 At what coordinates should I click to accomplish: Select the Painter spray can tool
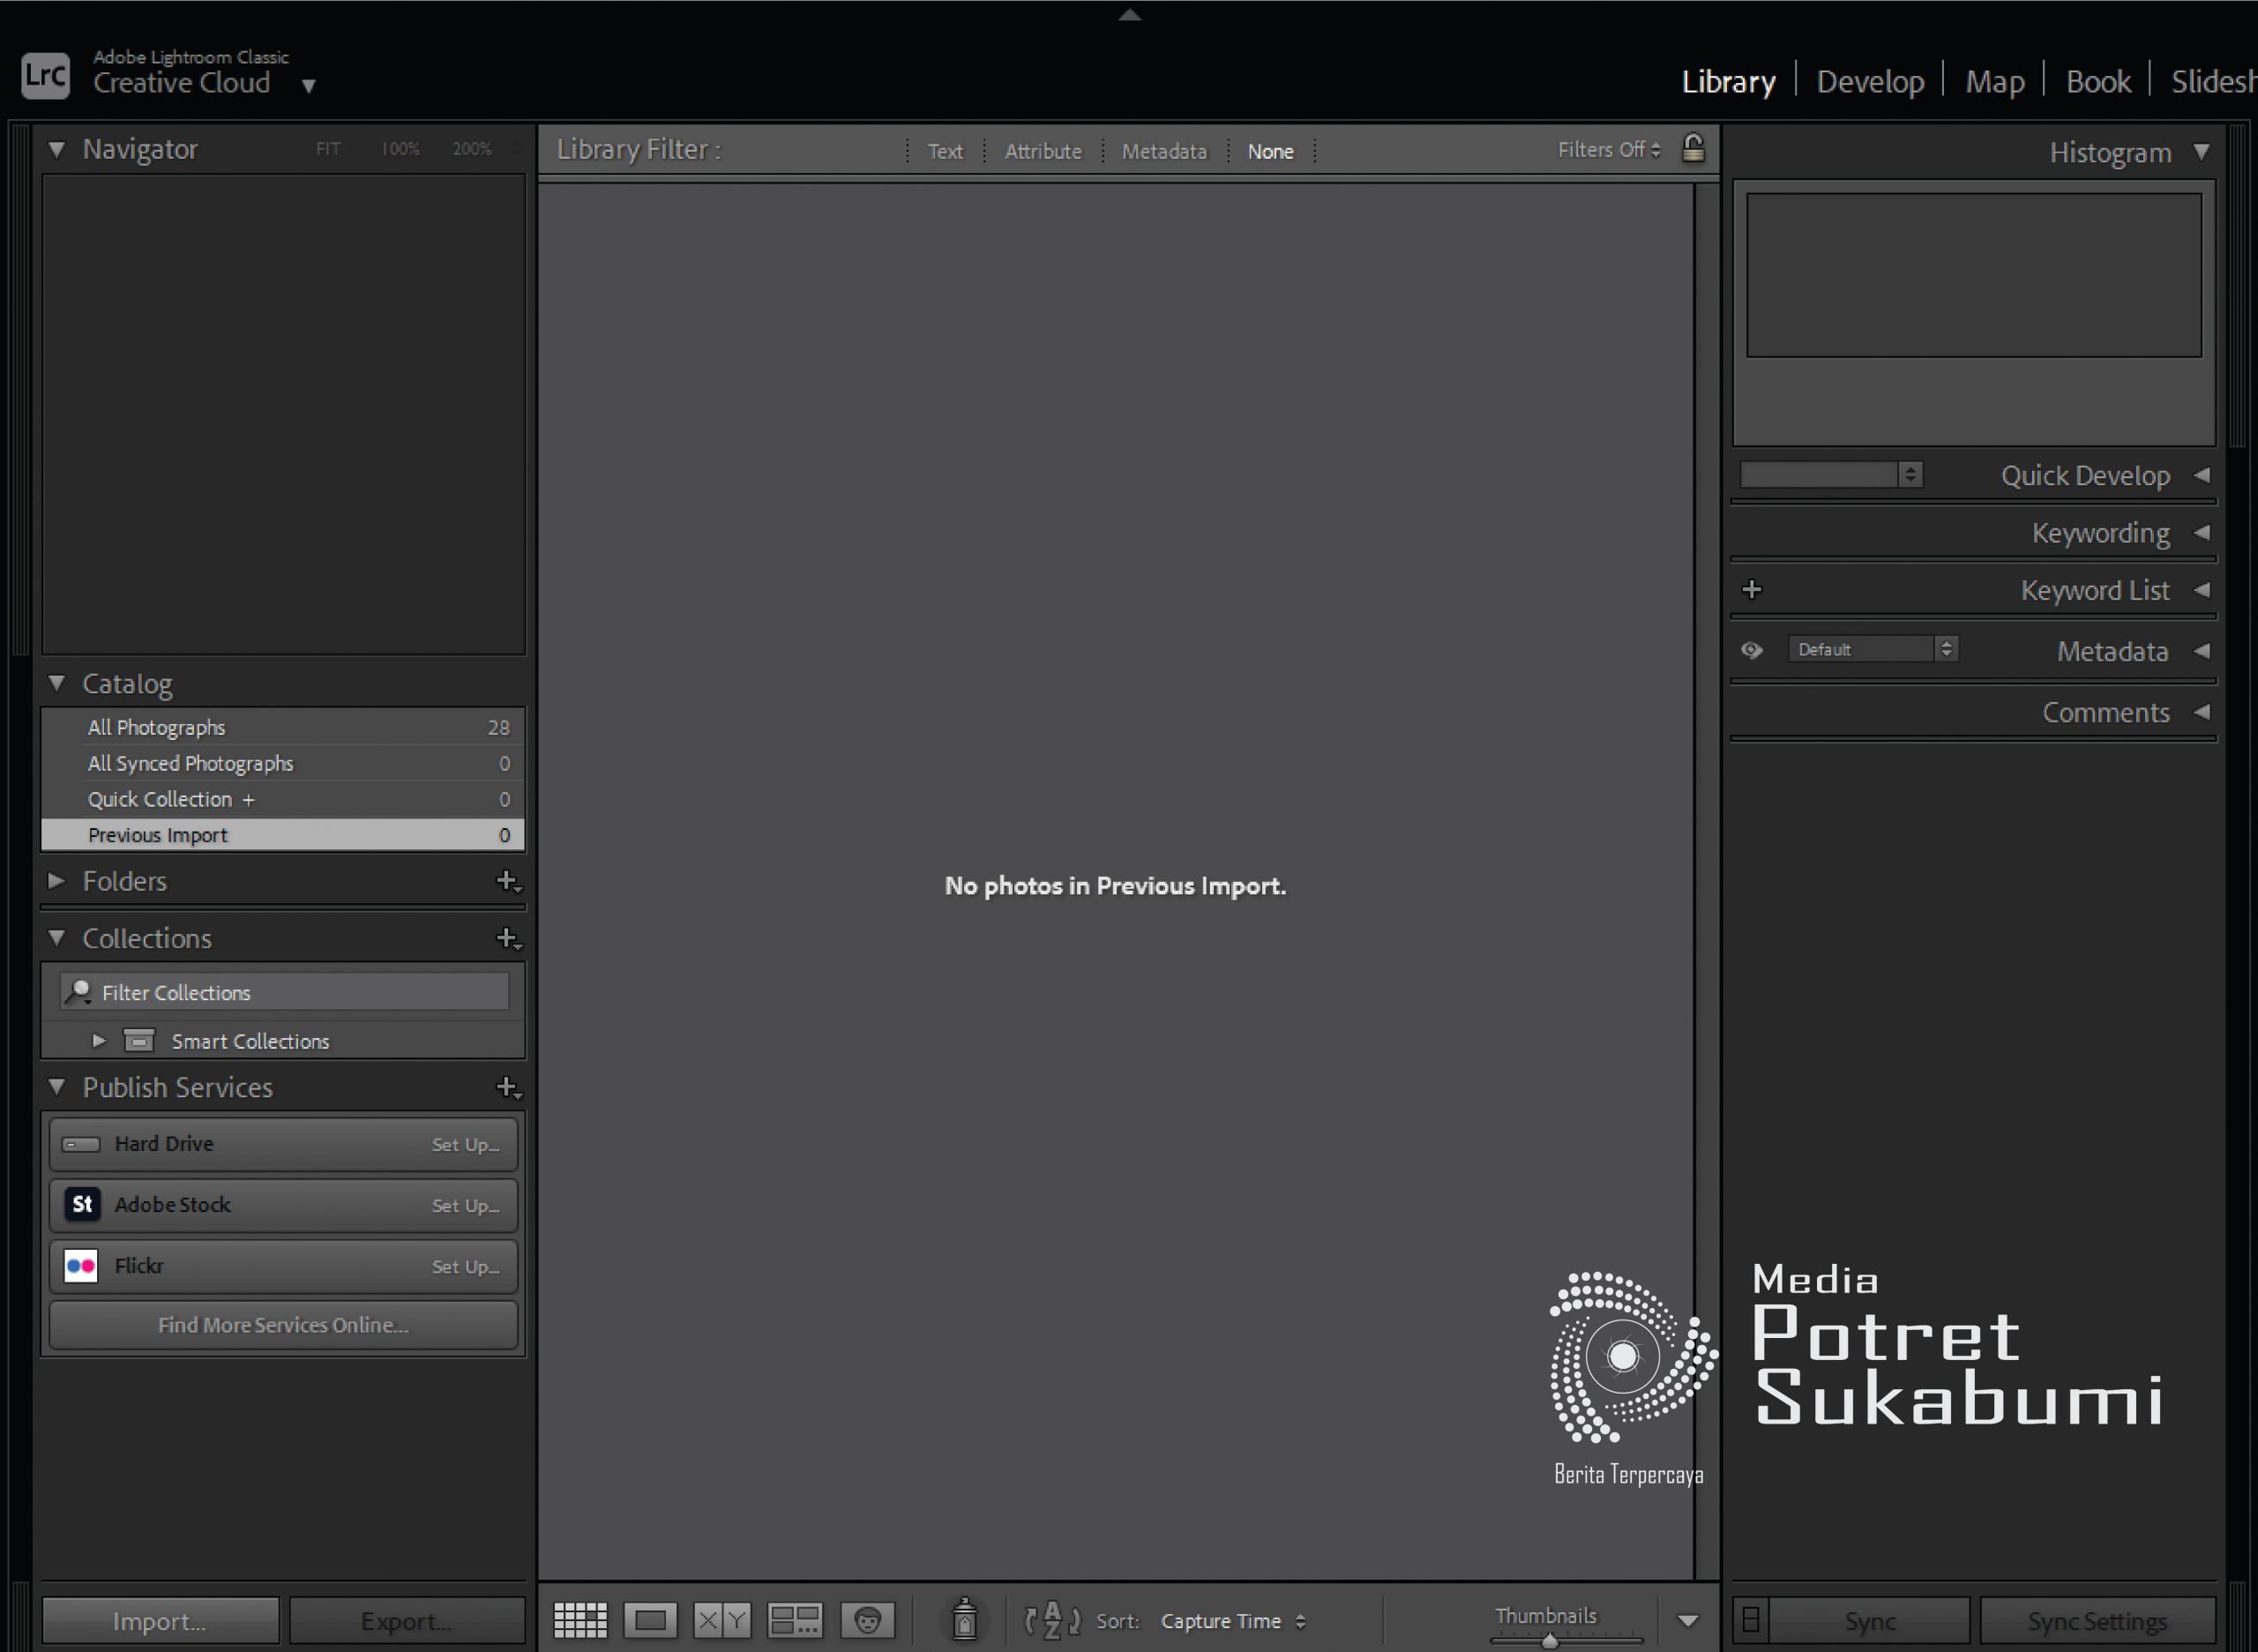click(964, 1618)
